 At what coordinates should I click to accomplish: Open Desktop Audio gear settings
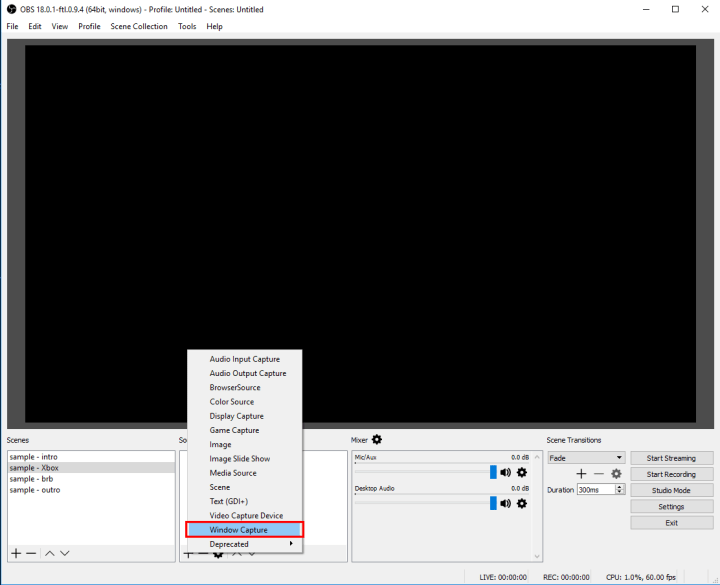pyautogui.click(x=522, y=503)
